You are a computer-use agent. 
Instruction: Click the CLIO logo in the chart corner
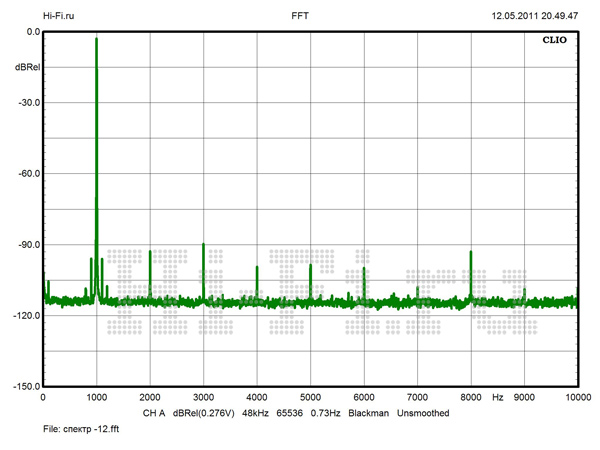coord(555,43)
